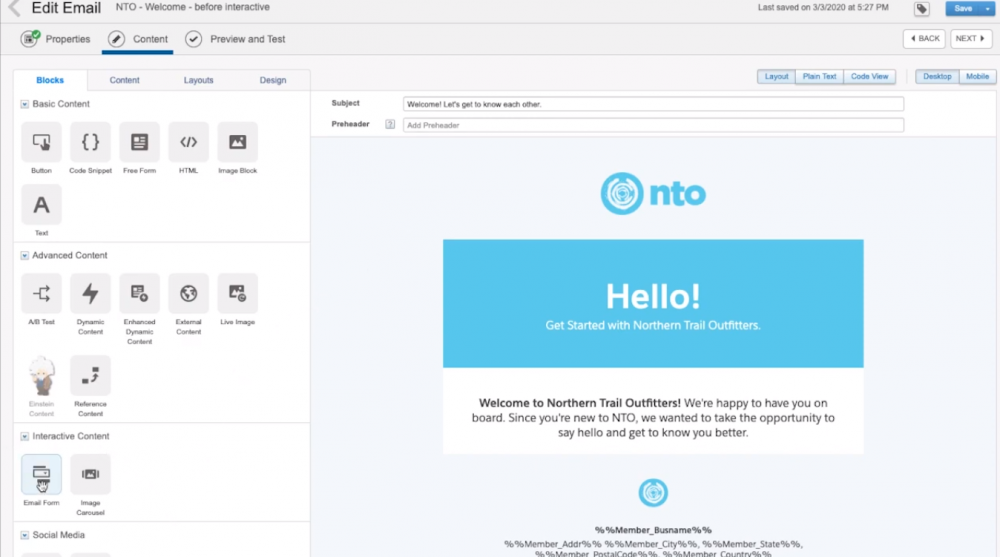The height and width of the screenshot is (557, 1000).
Task: Open the Properties step
Action: [55, 39]
